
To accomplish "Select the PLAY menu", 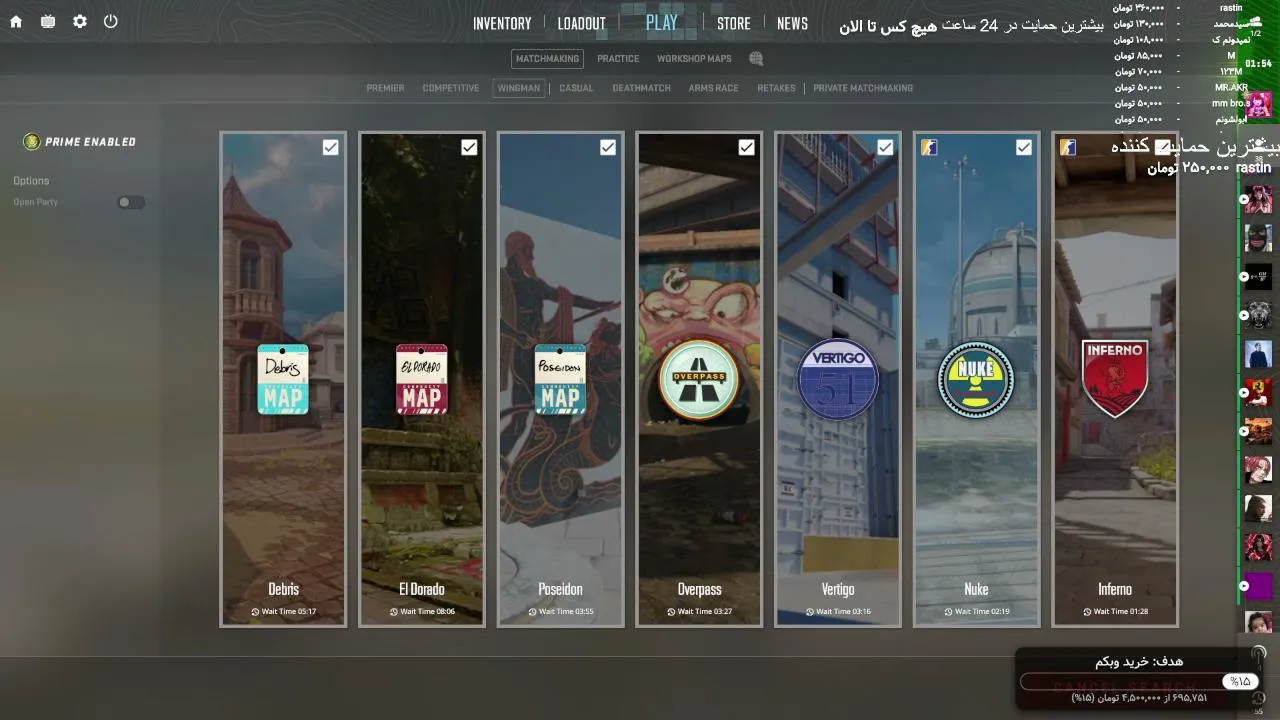I will (662, 23).
